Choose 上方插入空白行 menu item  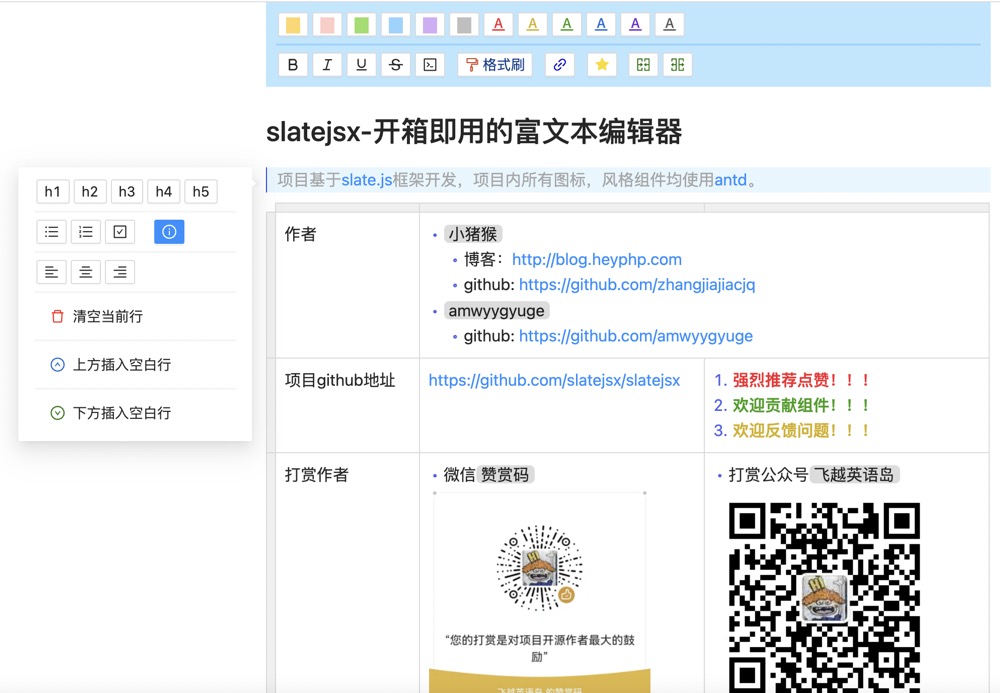[135, 365]
